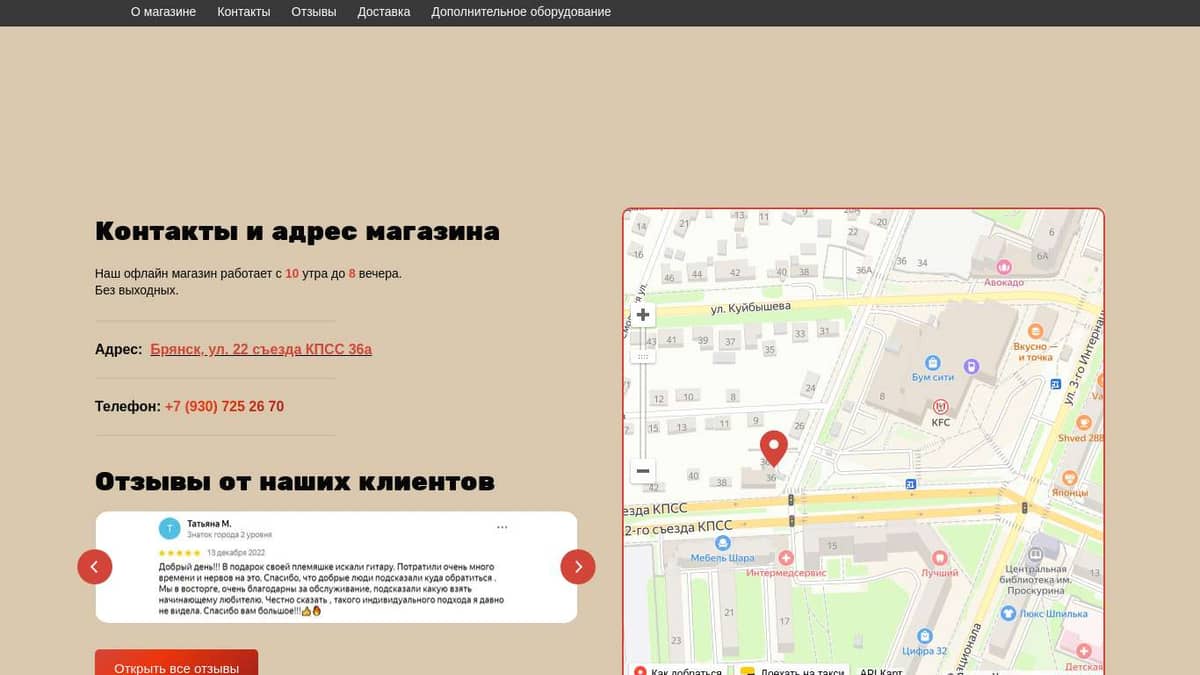Call the phone number +7 (930) 725 26 70
Screen dimensions: 1200x675
224,406
